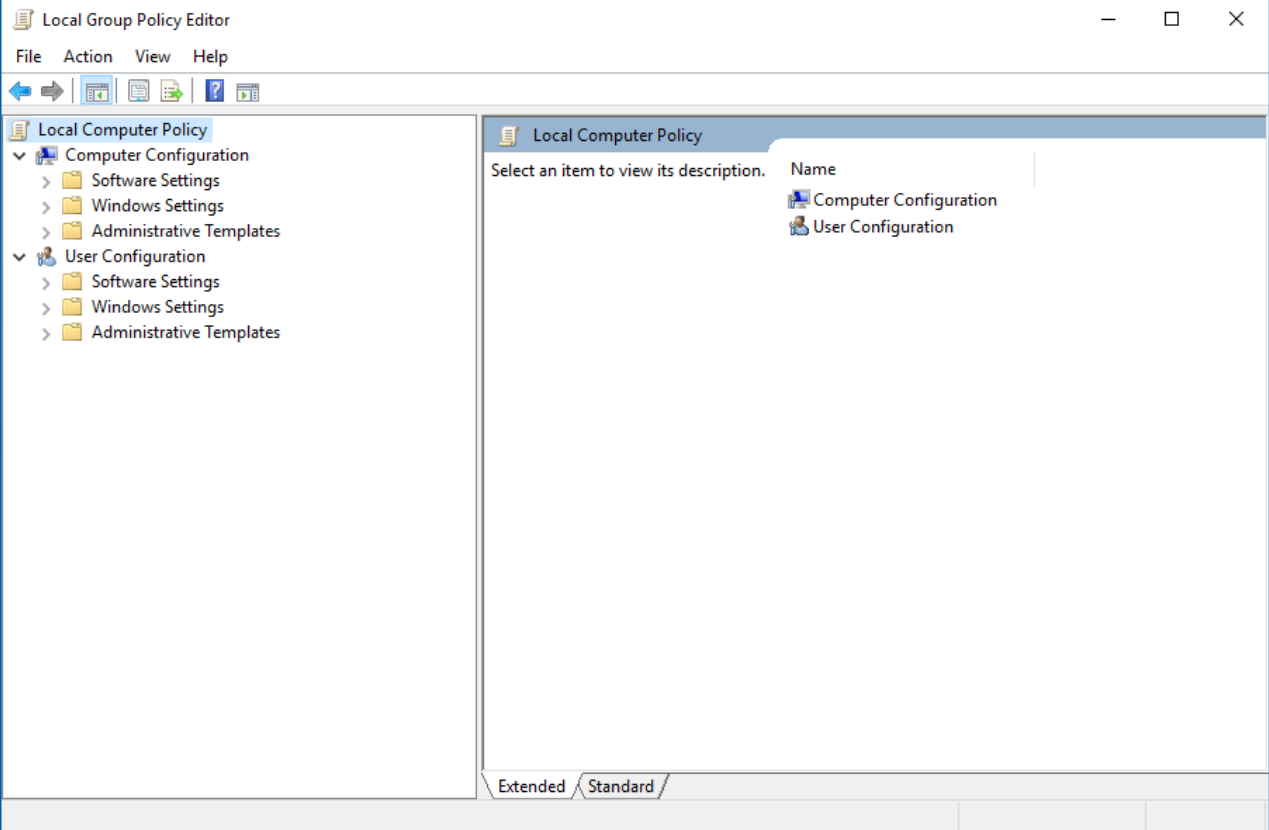This screenshot has width=1269, height=830.
Task: Click the Properties toolbar icon
Action: pos(139,92)
